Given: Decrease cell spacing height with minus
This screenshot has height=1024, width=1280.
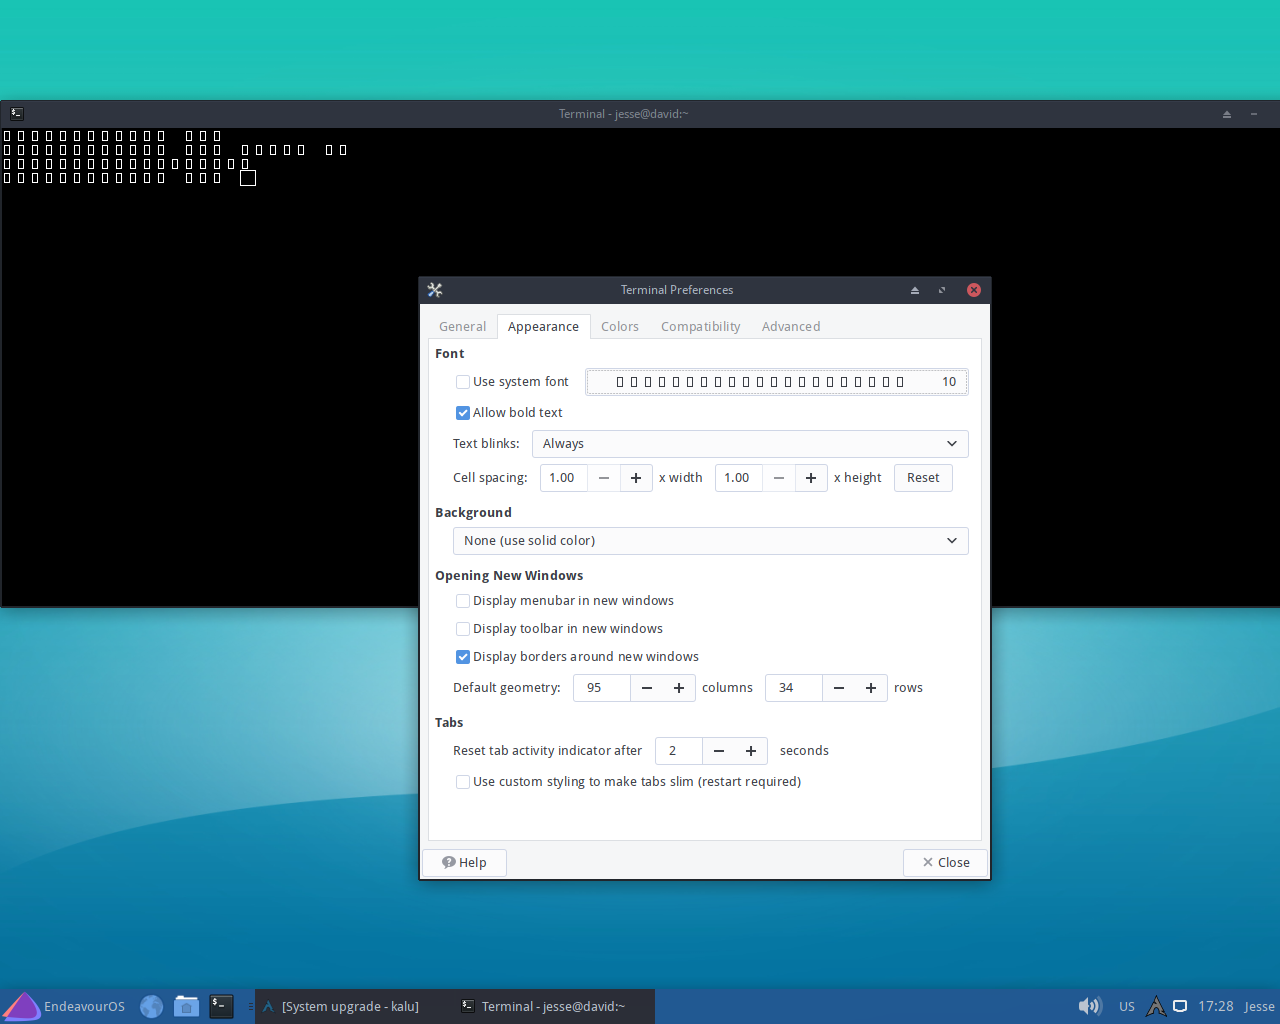Looking at the screenshot, I should click(779, 478).
